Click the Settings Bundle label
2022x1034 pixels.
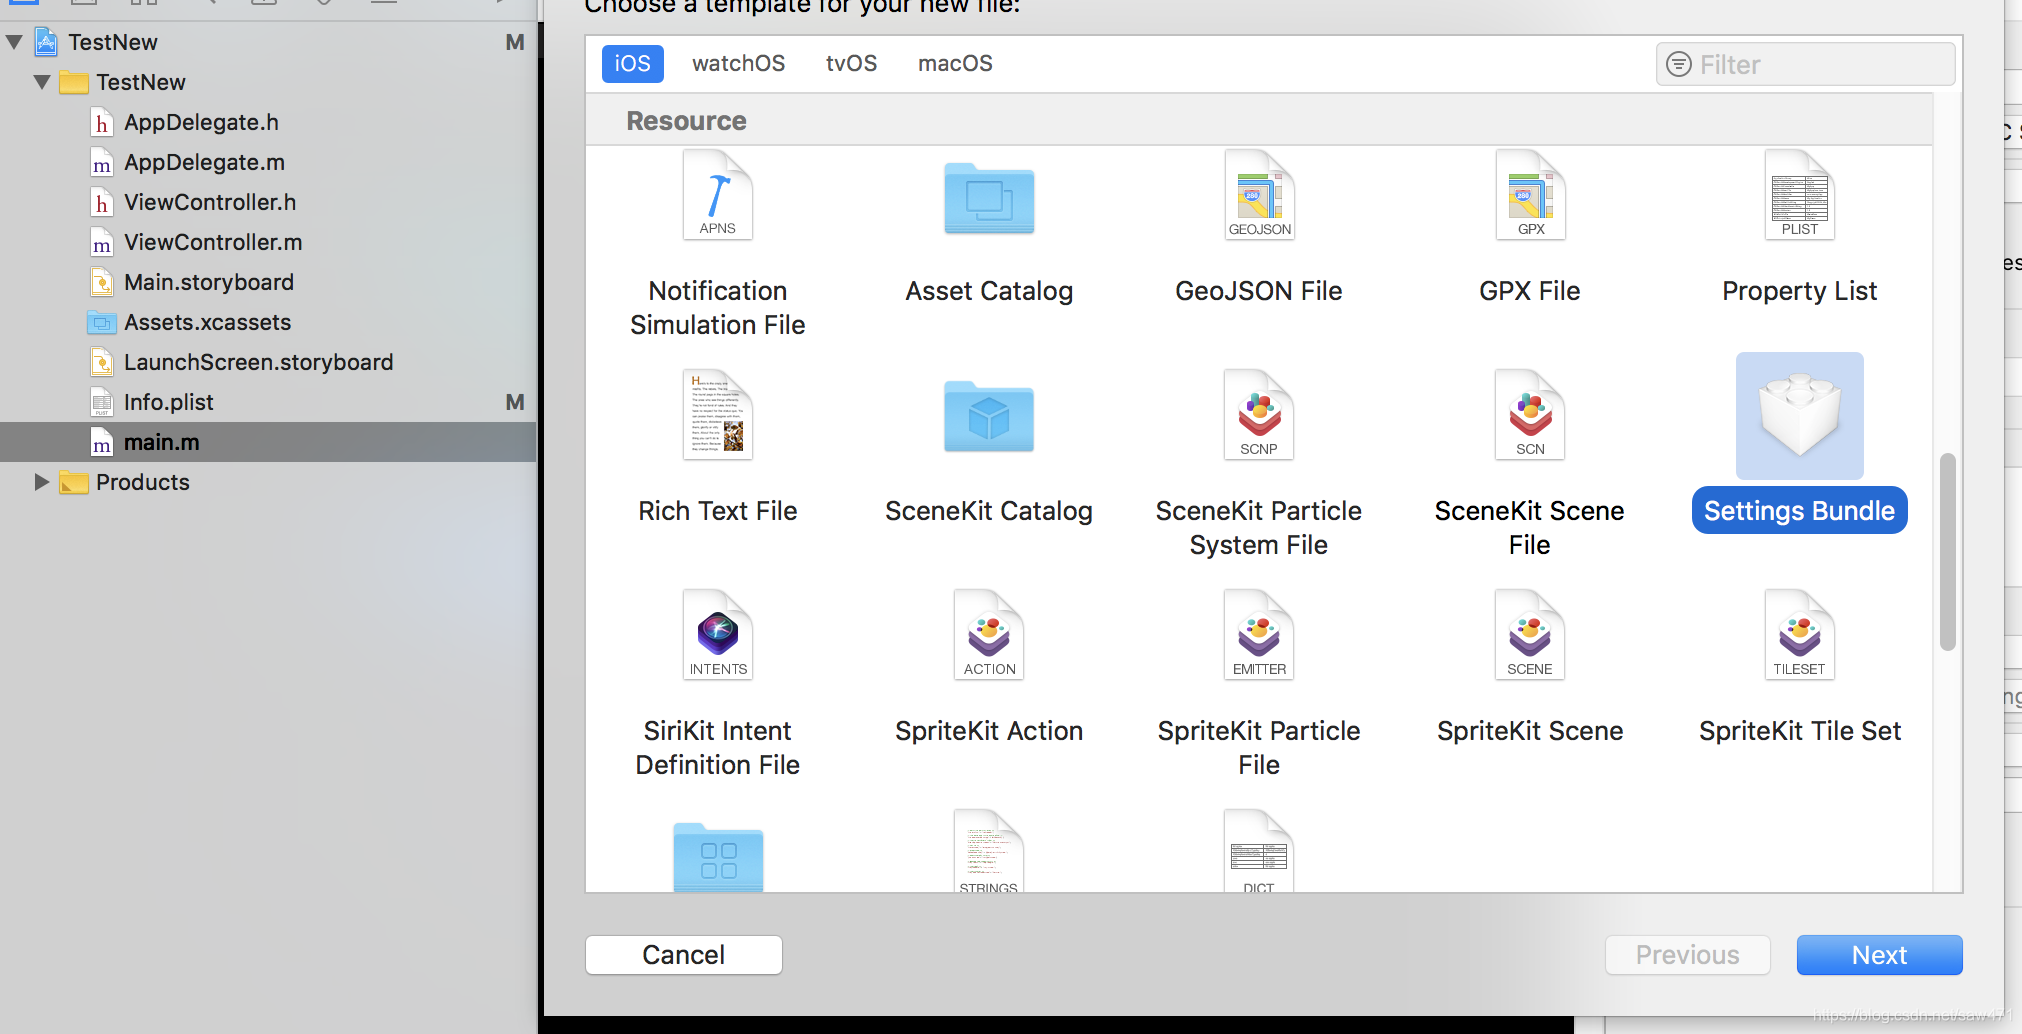pos(1799,511)
